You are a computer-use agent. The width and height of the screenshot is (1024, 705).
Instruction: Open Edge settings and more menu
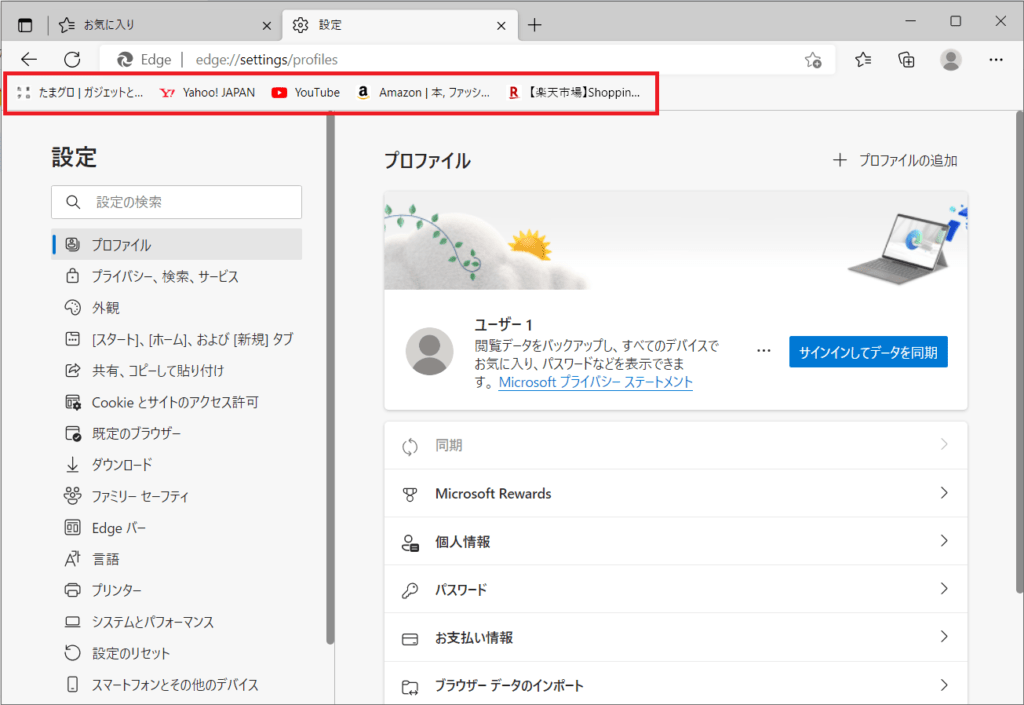click(x=995, y=60)
